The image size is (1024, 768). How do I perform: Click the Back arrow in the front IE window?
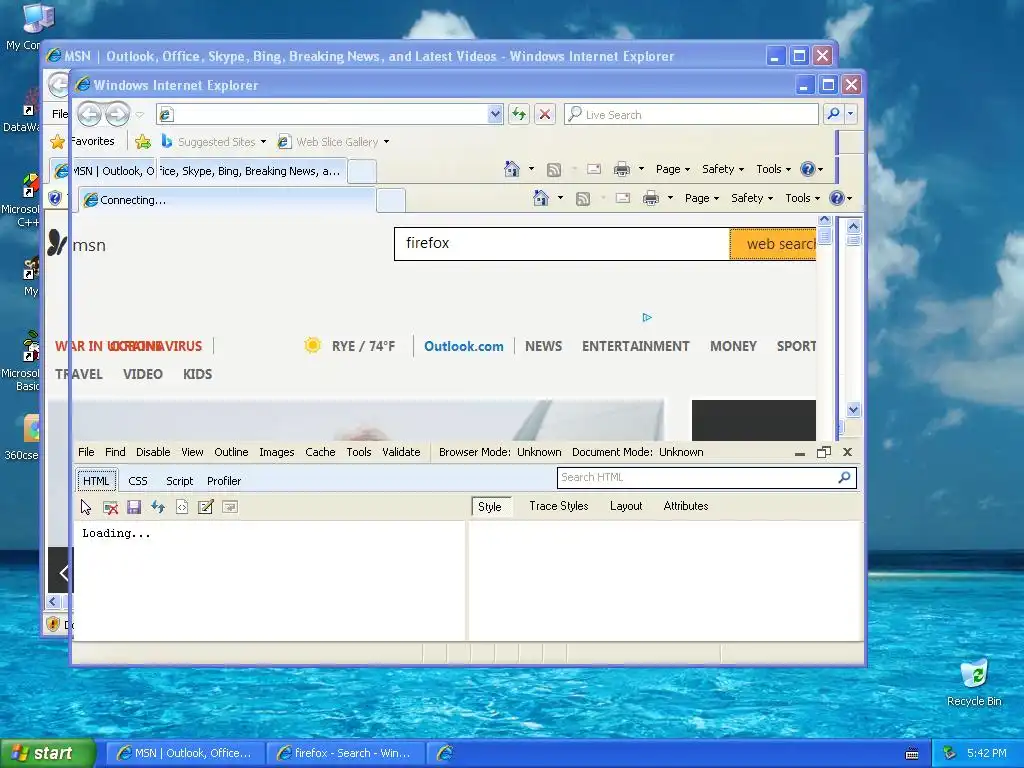click(89, 114)
